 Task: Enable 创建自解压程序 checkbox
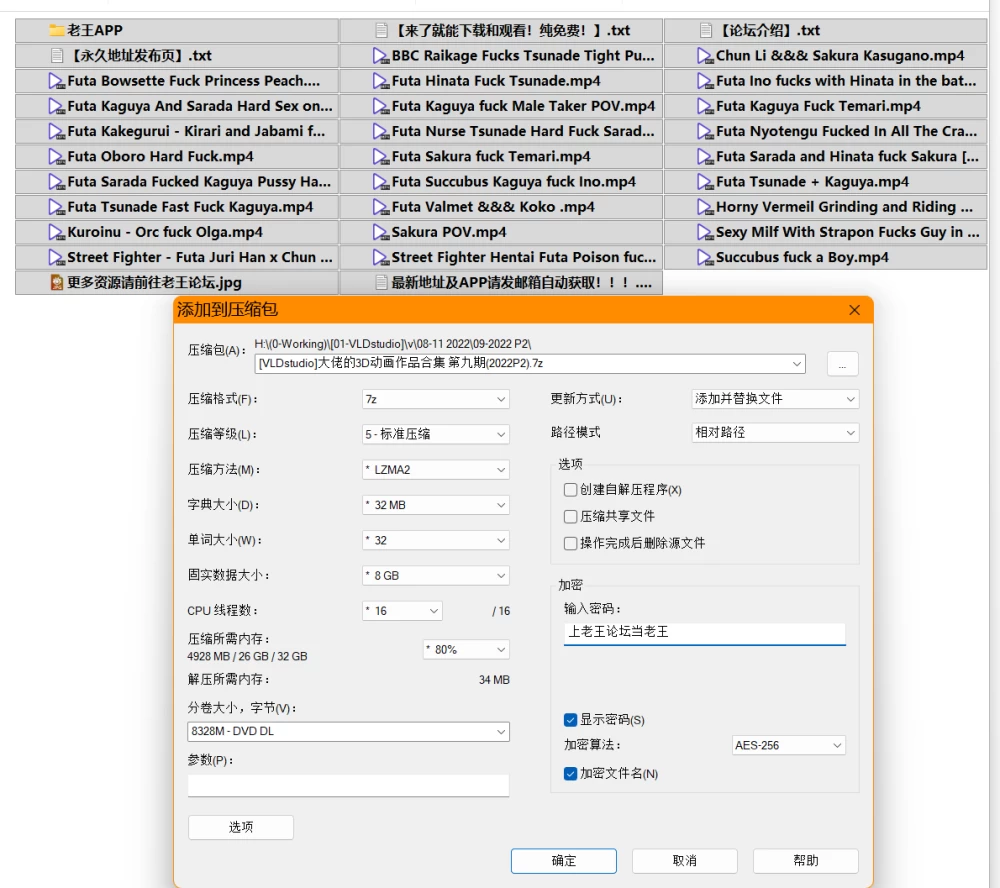tap(570, 490)
